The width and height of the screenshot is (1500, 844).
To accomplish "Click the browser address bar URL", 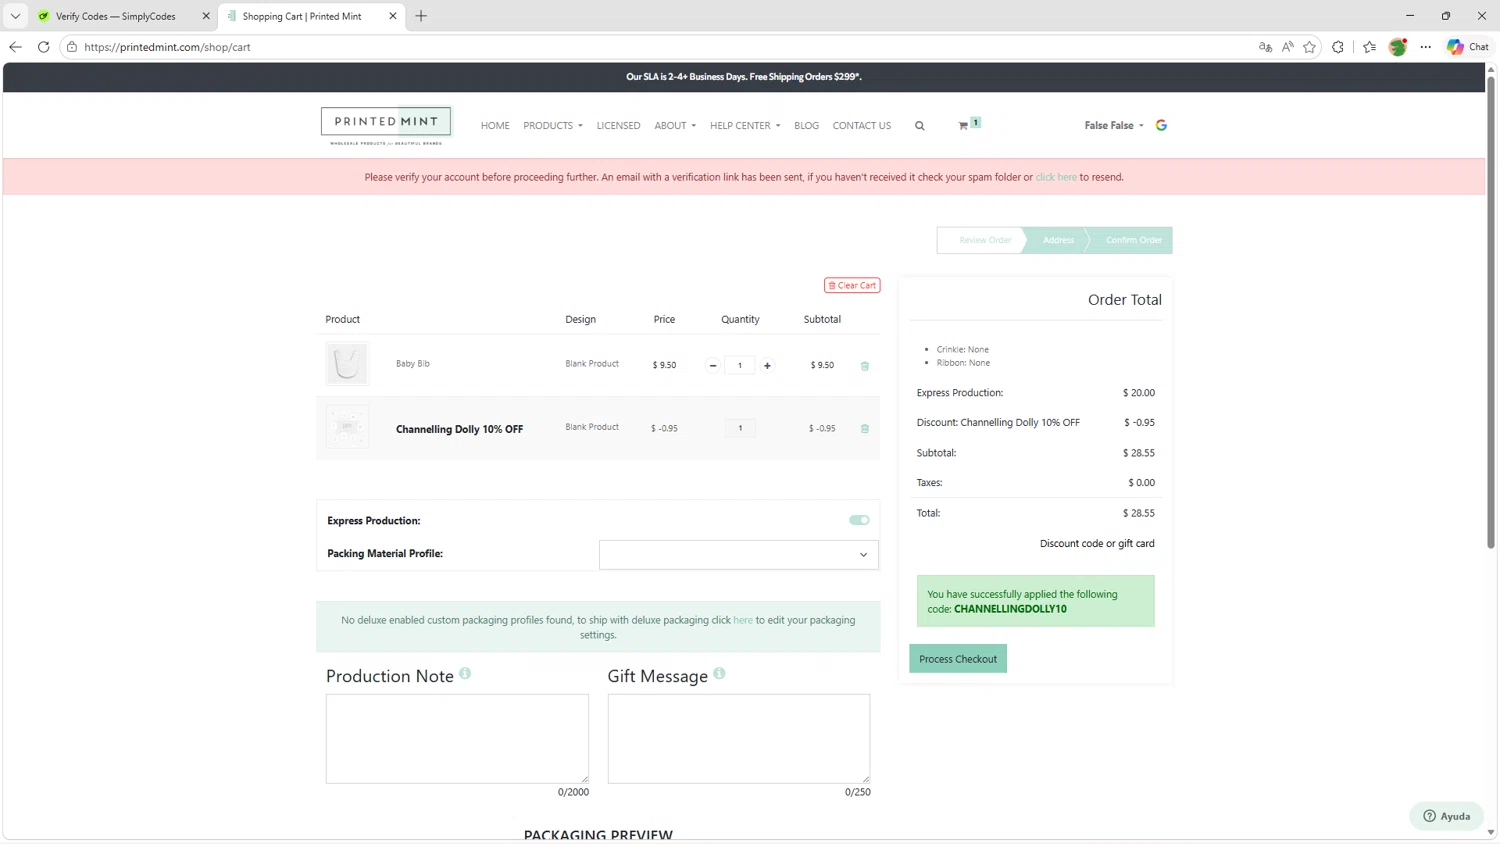I will coord(167,47).
